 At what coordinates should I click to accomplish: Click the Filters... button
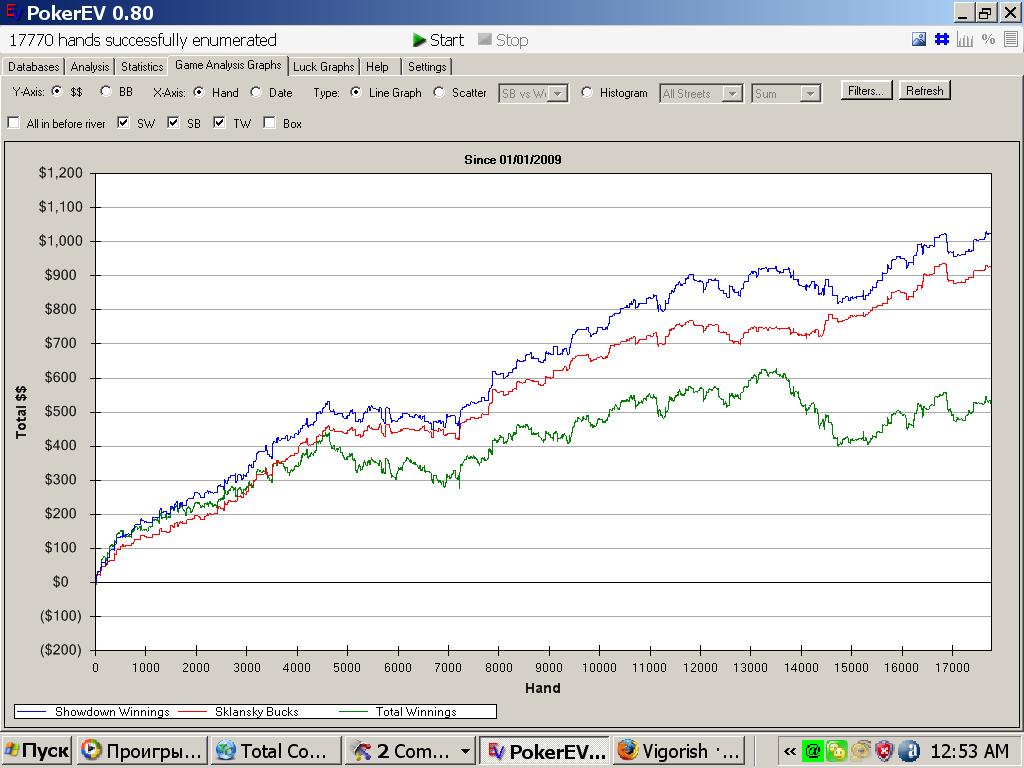[x=866, y=91]
